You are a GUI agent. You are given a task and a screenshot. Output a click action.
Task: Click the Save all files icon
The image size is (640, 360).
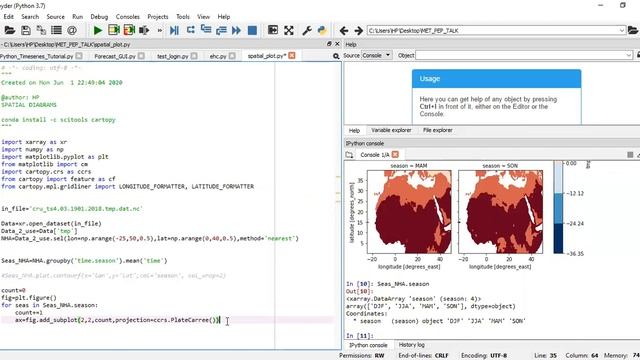[x=41, y=30]
